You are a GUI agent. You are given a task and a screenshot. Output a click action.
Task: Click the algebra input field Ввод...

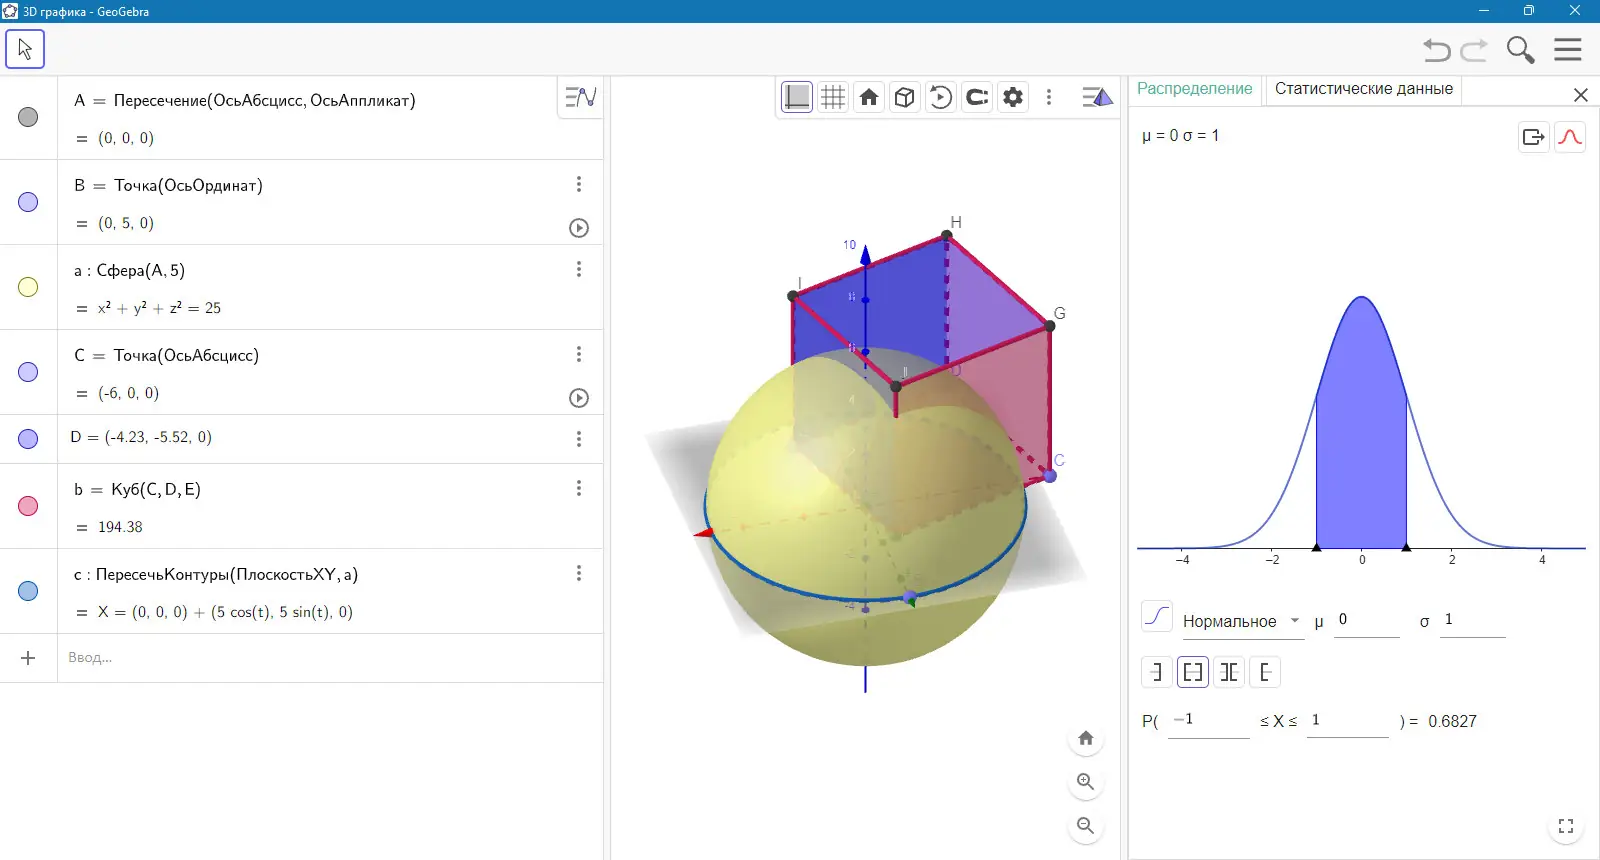tap(330, 658)
